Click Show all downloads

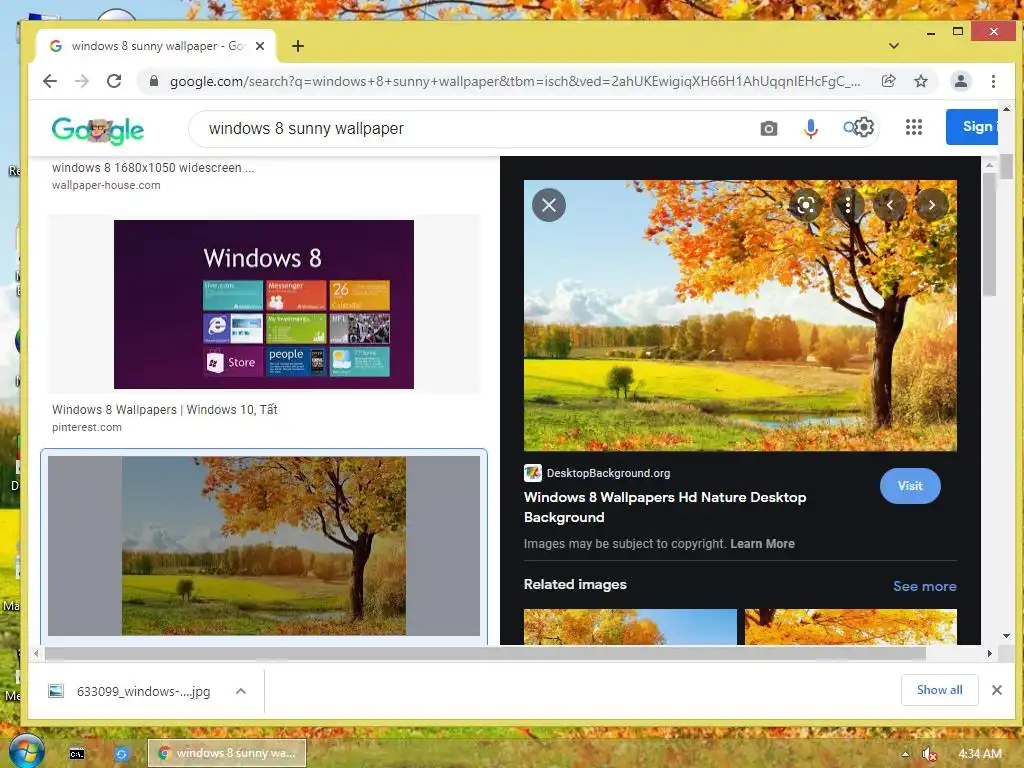pos(939,690)
